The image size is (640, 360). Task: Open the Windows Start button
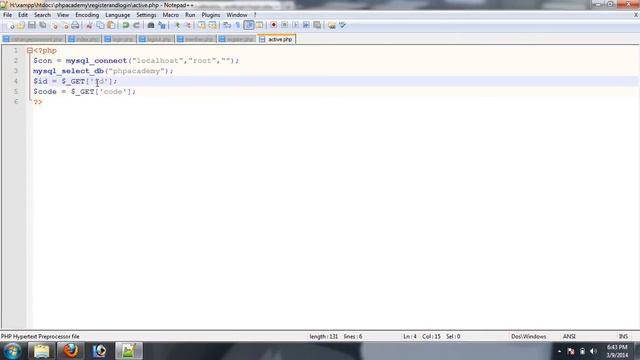tap(12, 351)
